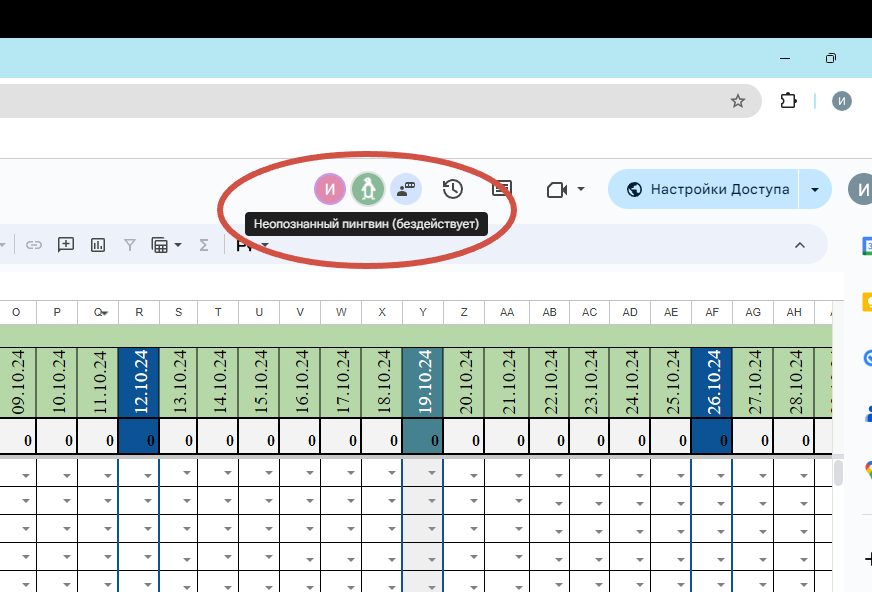
Task: Click the "Настройки Доступа" share button
Action: [x=703, y=189]
